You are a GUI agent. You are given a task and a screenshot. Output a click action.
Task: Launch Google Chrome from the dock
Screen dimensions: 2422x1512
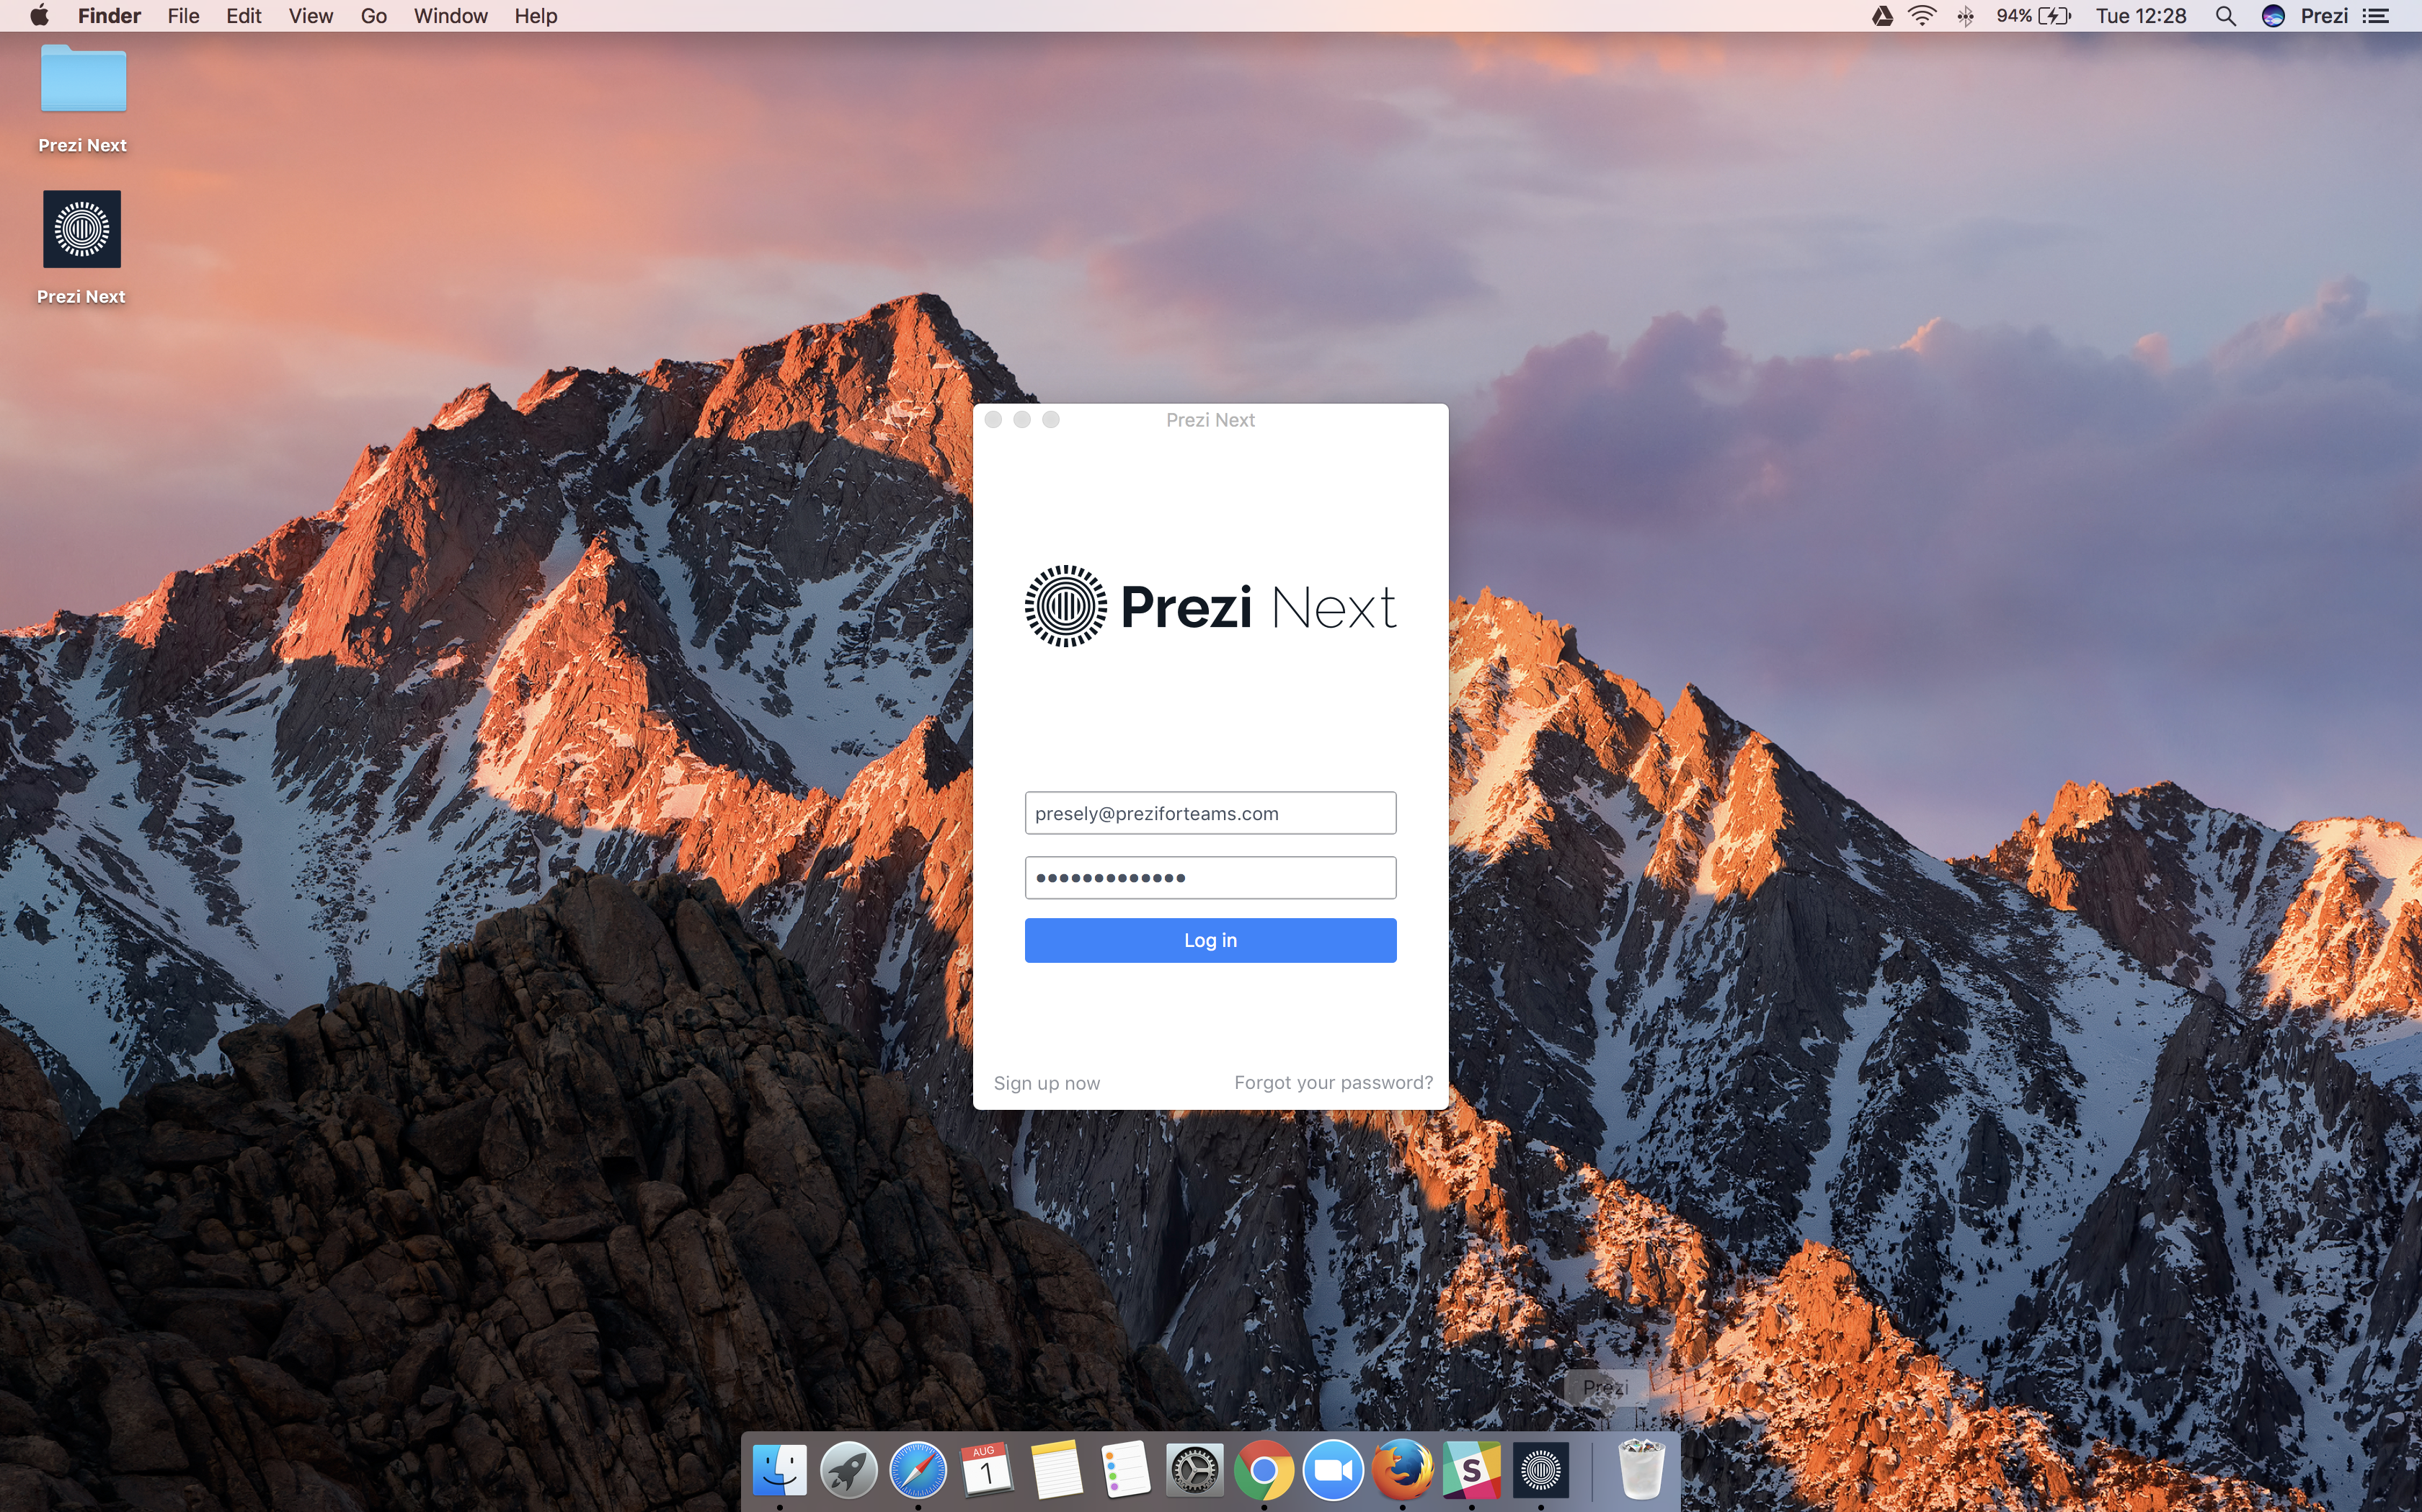(1264, 1470)
